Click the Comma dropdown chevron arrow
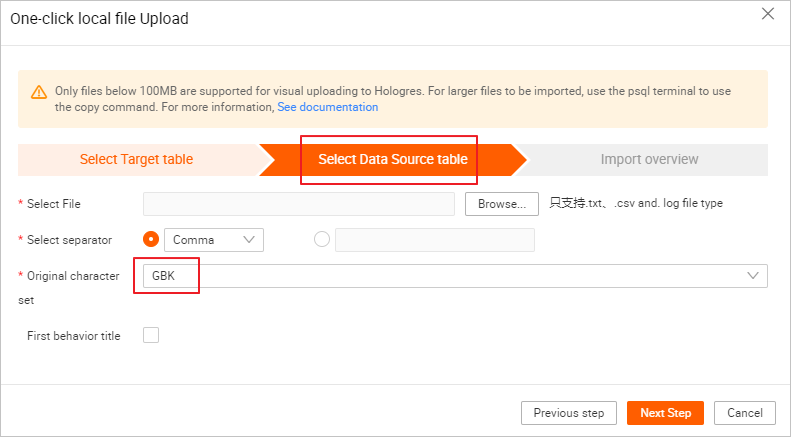This screenshot has width=791, height=437. coord(249,240)
